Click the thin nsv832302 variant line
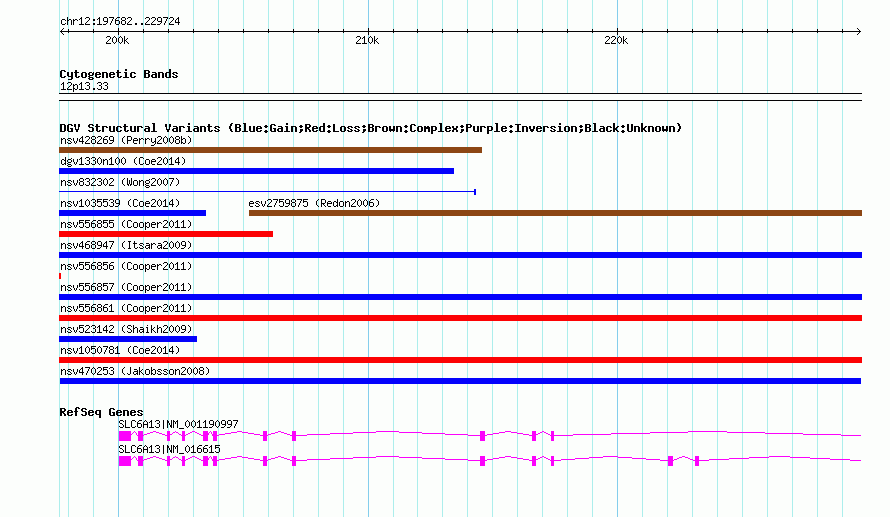890x517 pixels. pyautogui.click(x=267, y=192)
